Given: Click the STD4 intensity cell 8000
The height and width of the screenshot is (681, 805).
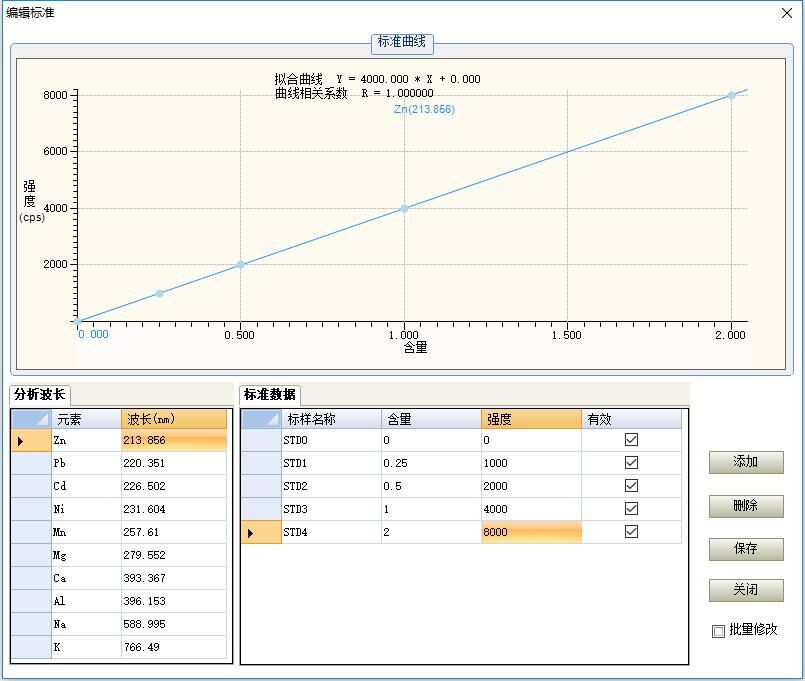Looking at the screenshot, I should click(530, 532).
